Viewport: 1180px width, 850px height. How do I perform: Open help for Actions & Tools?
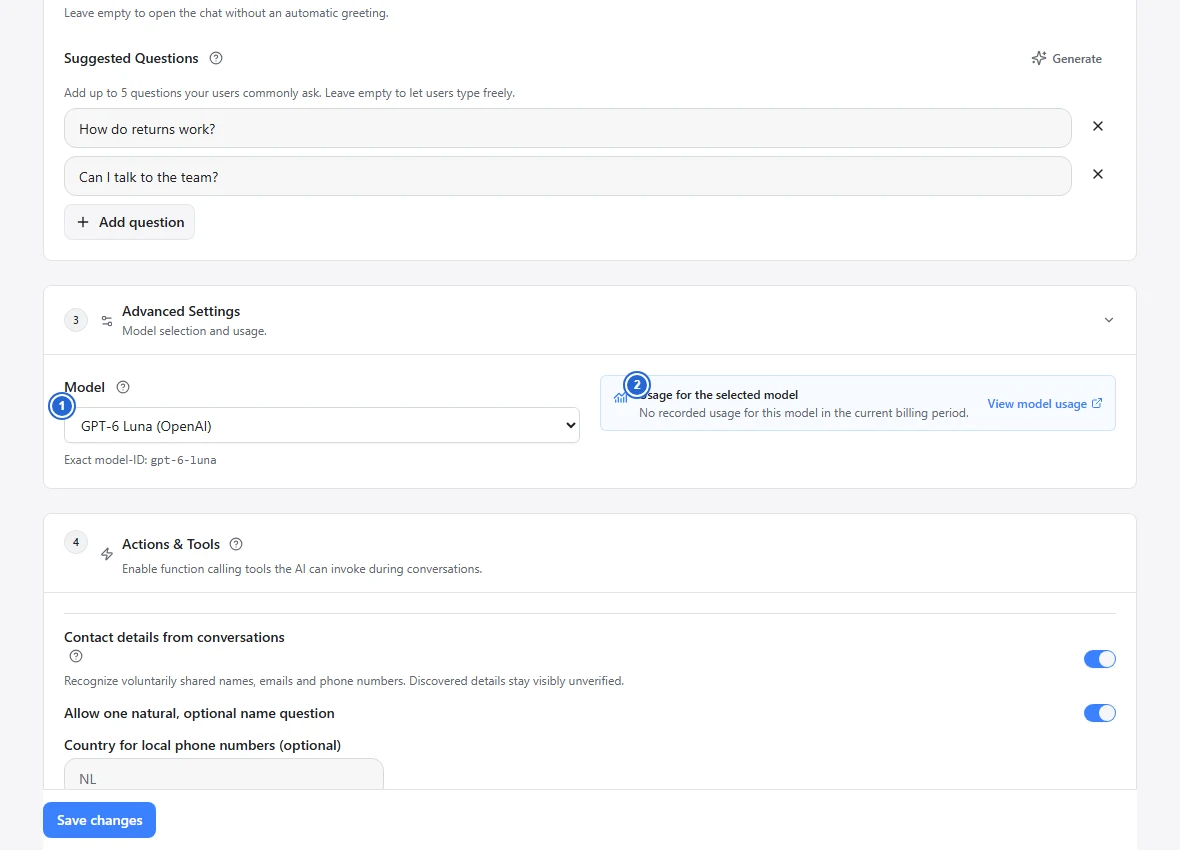[236, 544]
